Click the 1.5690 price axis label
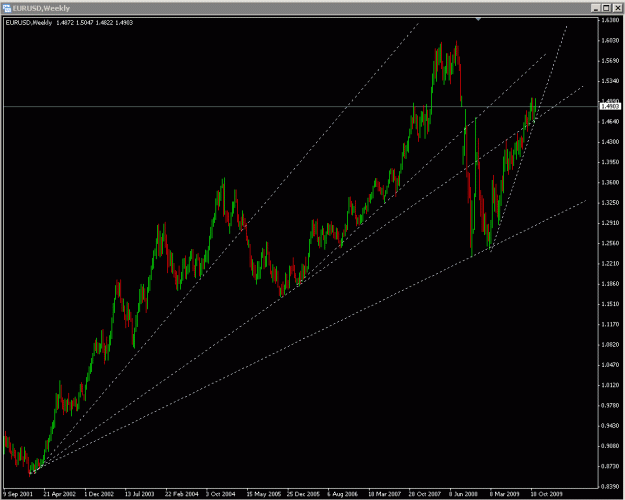This screenshot has width=625, height=500. click(x=610, y=61)
